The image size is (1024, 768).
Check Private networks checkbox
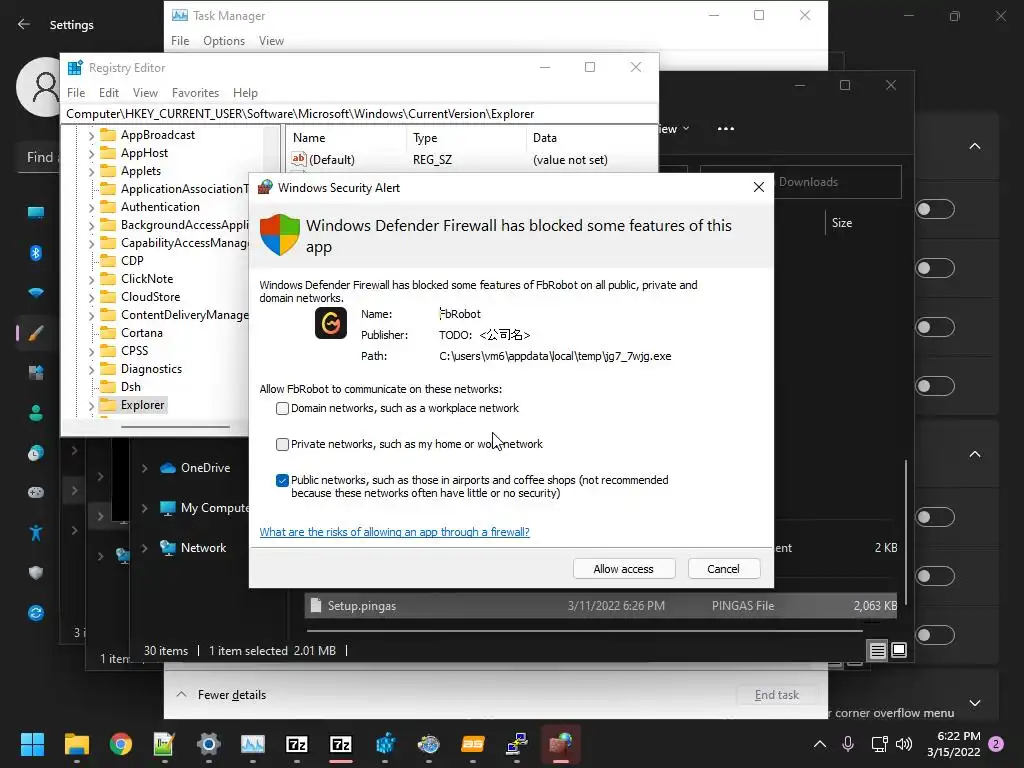(x=282, y=444)
